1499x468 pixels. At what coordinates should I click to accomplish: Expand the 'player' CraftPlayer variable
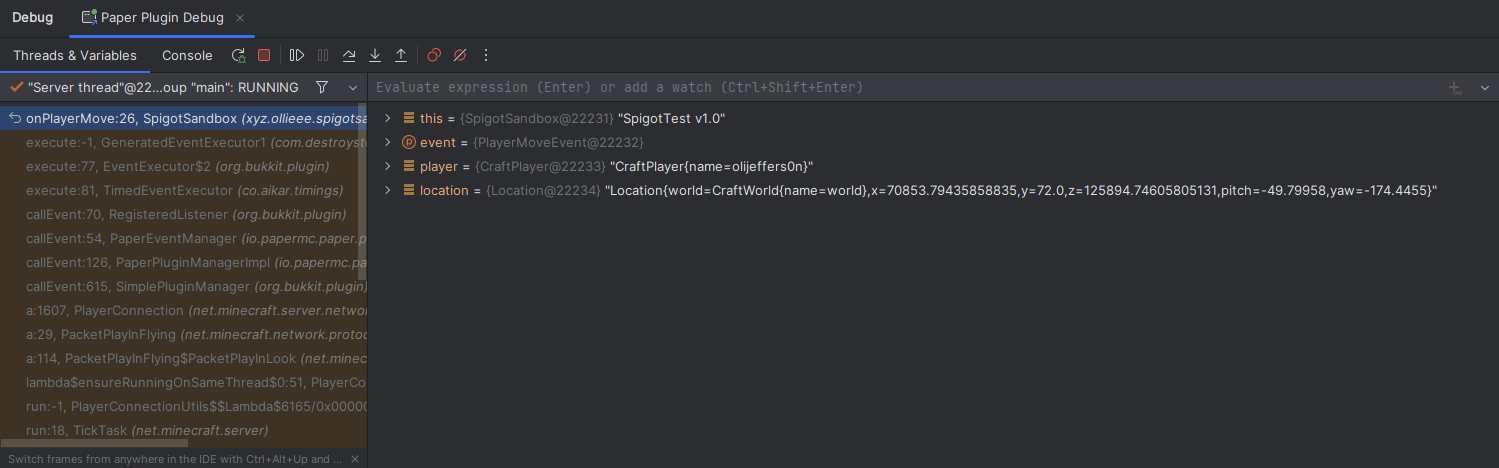tap(388, 166)
